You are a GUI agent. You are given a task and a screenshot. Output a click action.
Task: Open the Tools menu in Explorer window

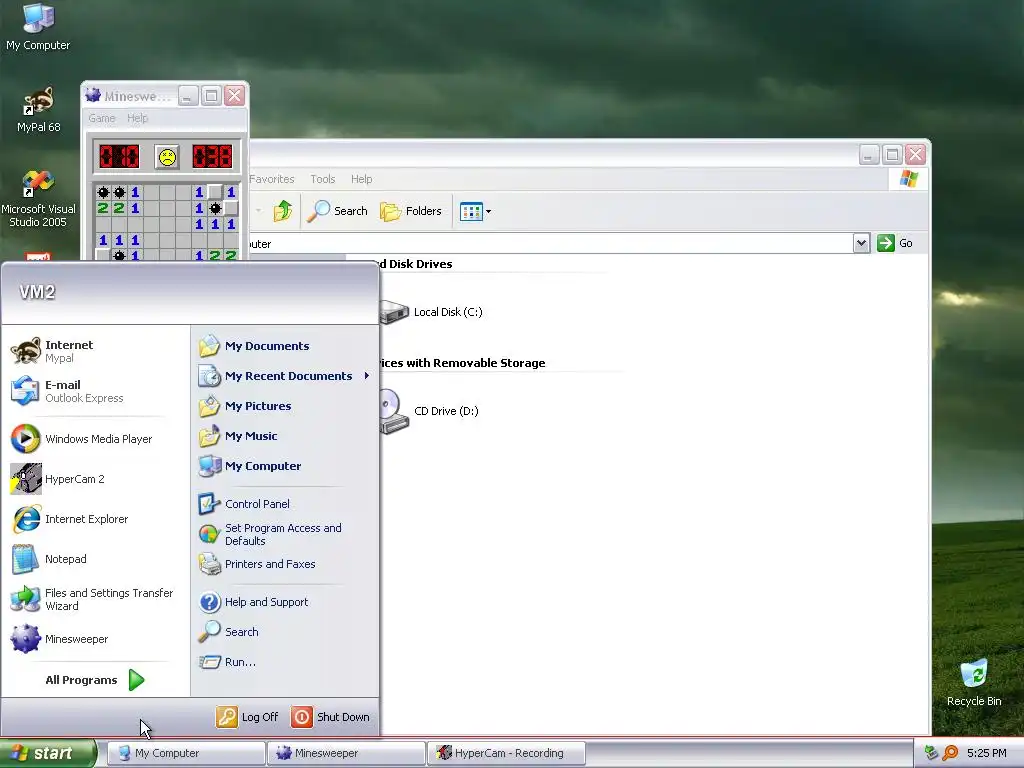[323, 179]
